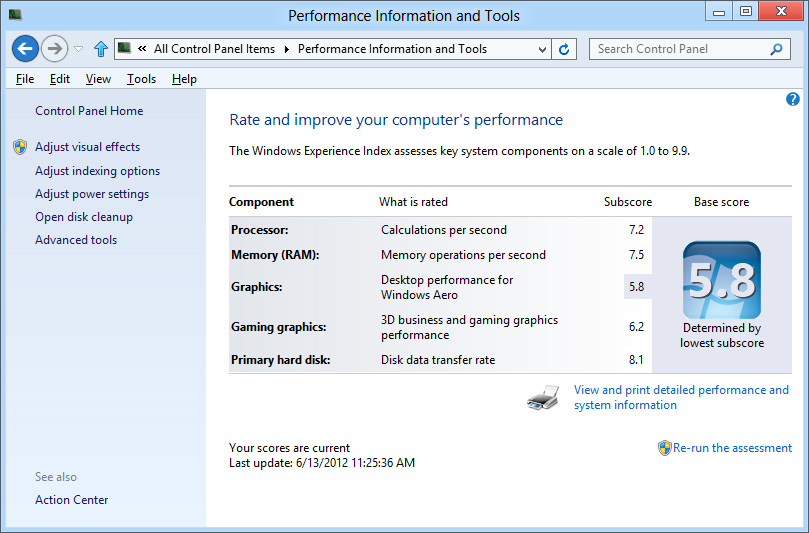Click the Memory subscore 7.5

[636, 255]
